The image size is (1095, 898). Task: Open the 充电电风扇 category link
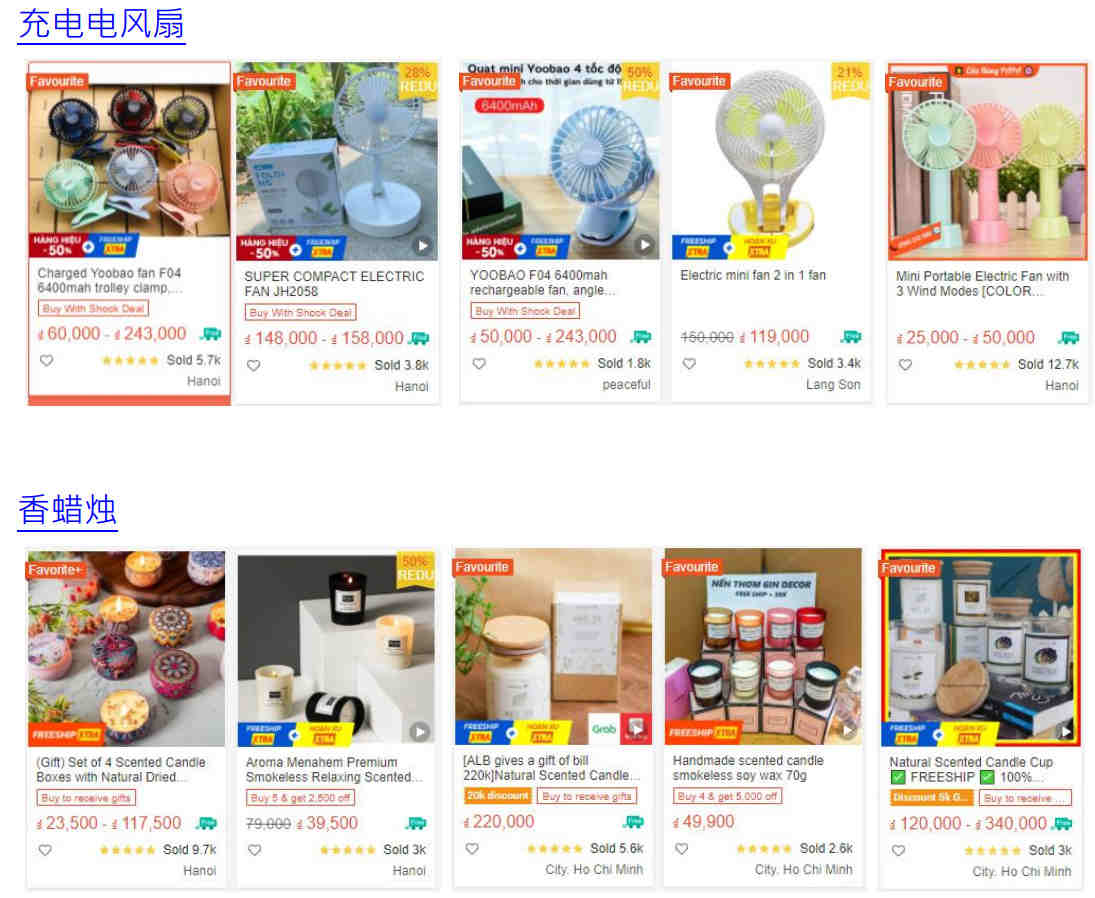[x=102, y=24]
